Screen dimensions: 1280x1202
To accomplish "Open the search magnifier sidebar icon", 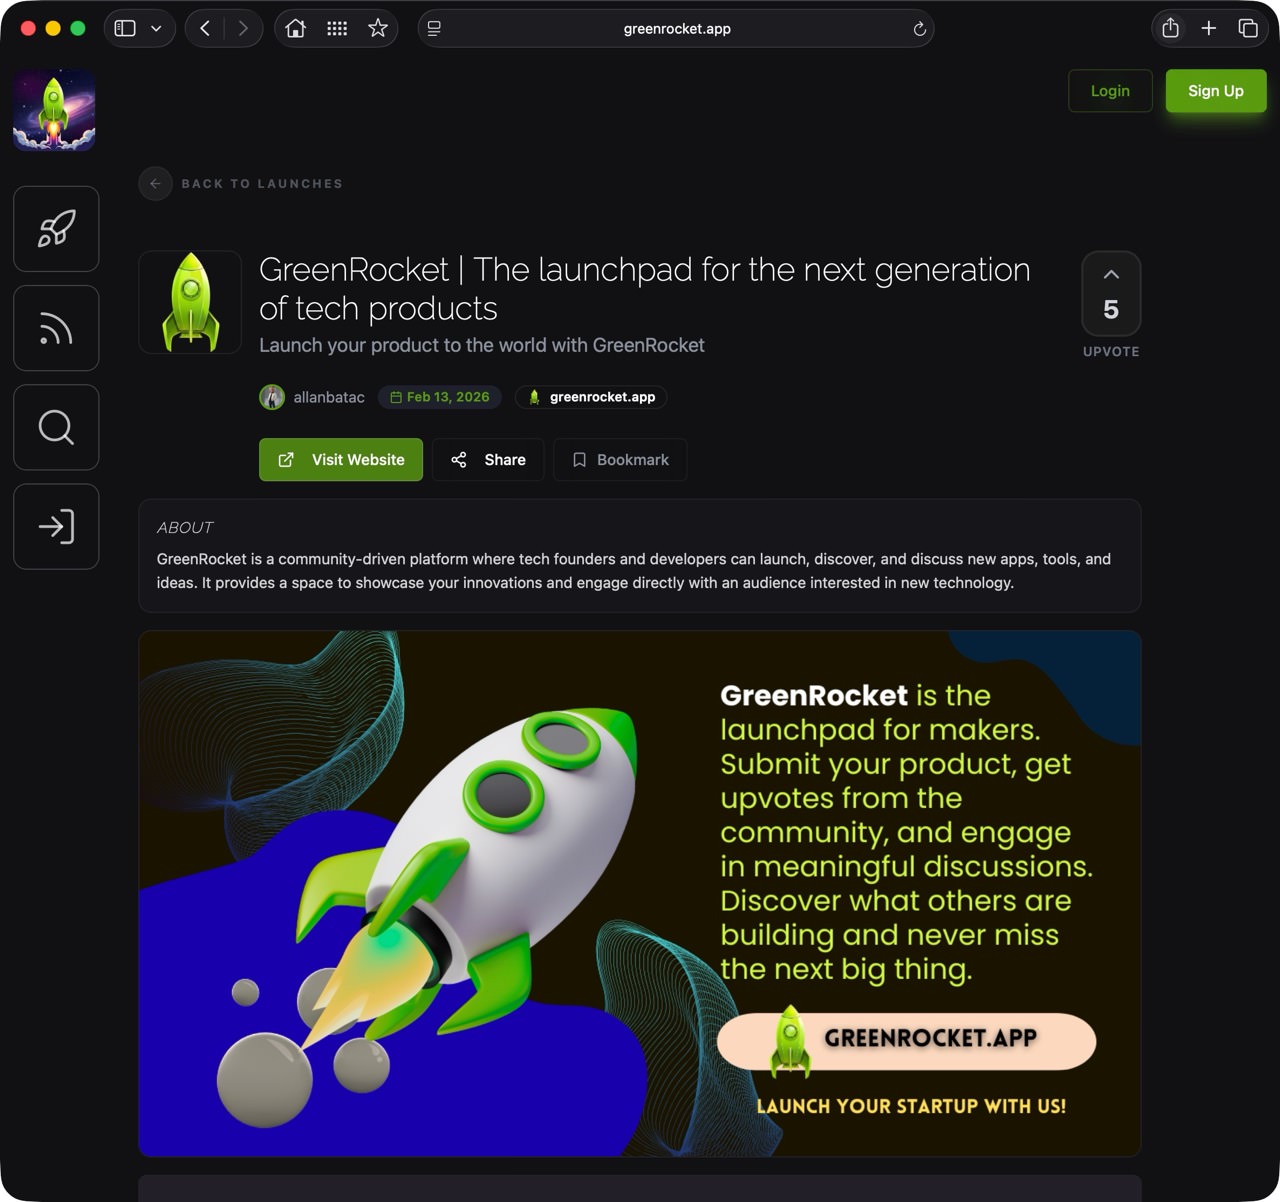I will pos(56,427).
